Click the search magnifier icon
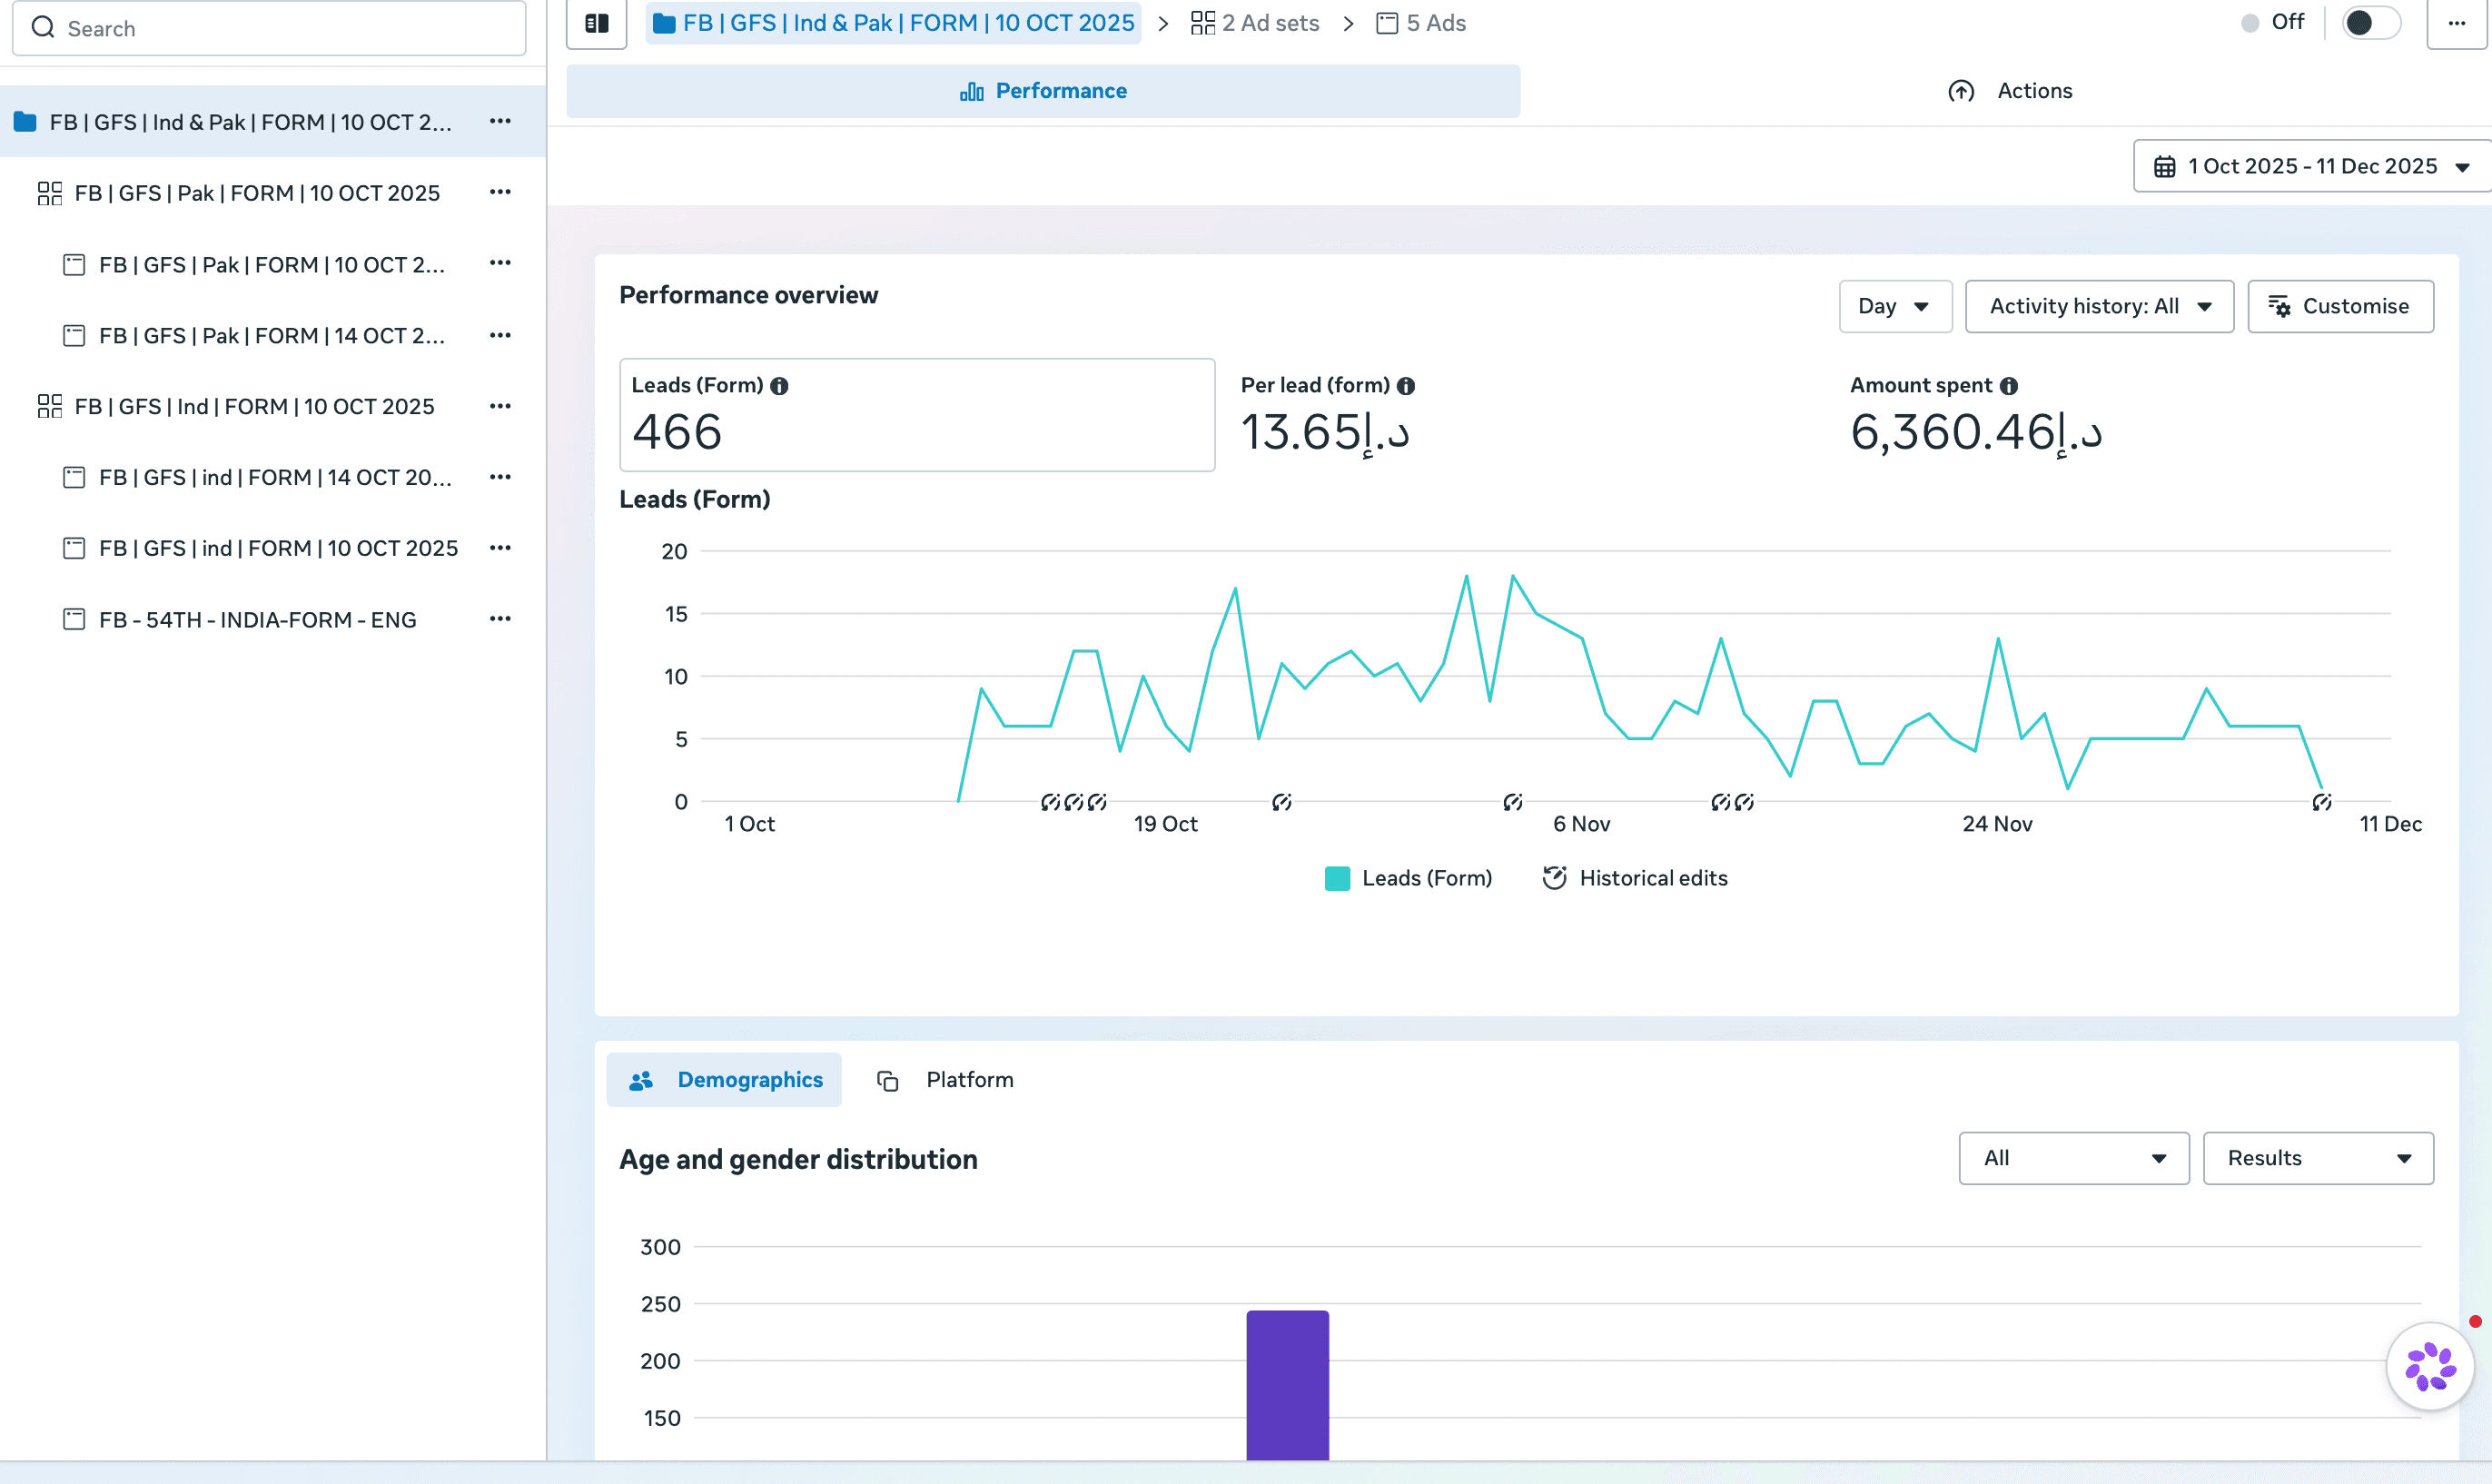This screenshot has height=1484, width=2492. pos(43,28)
